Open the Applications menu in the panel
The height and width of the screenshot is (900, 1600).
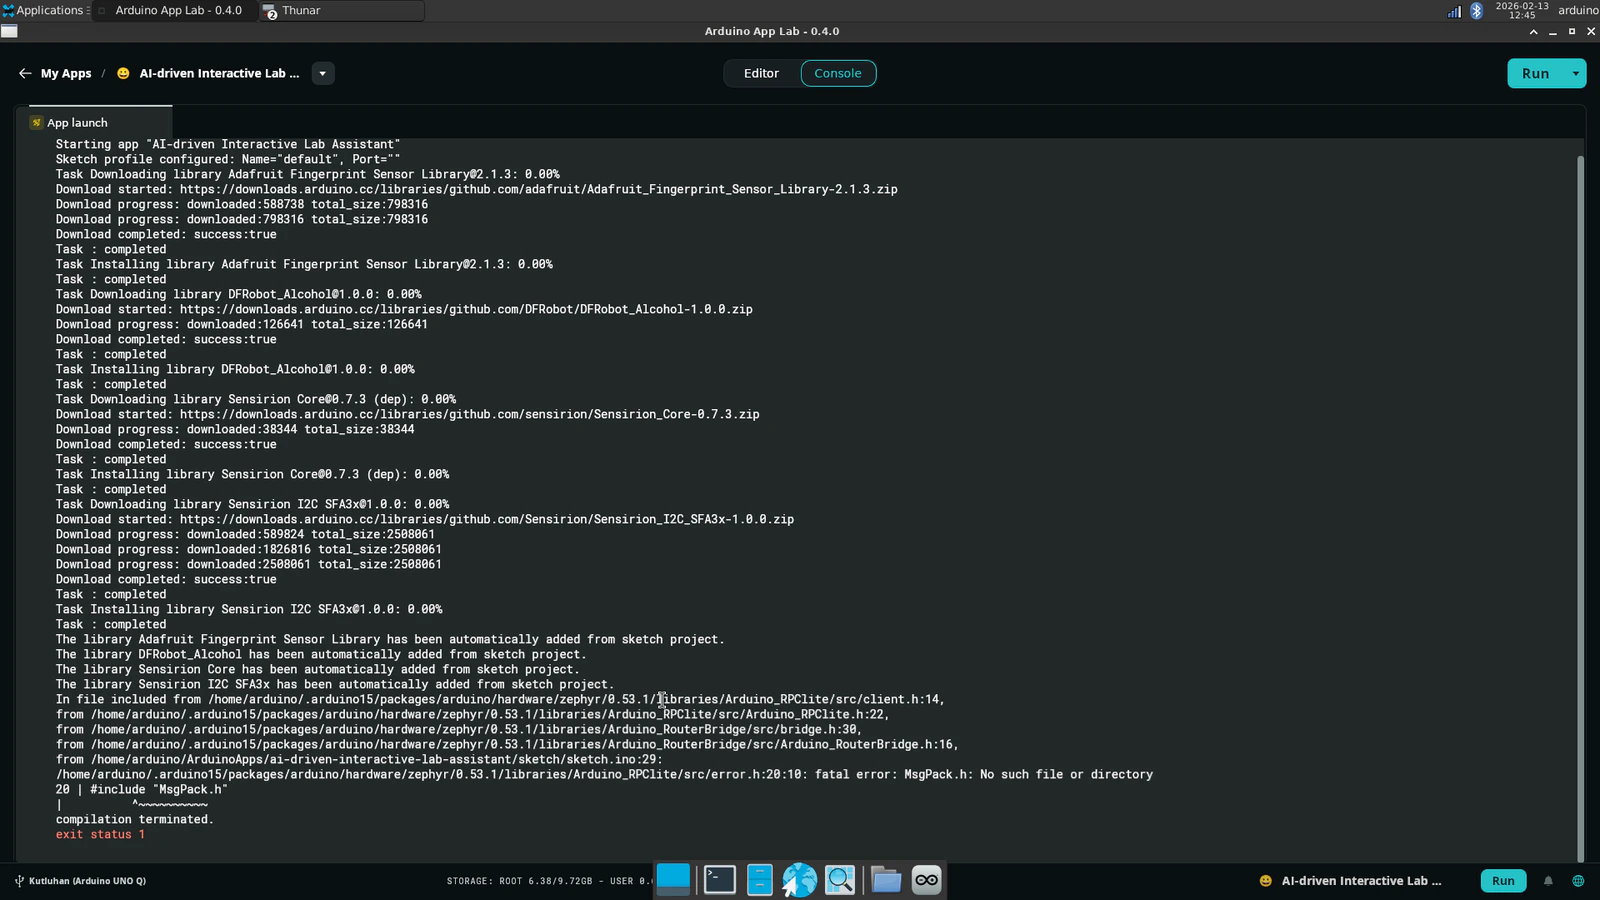click(x=44, y=10)
